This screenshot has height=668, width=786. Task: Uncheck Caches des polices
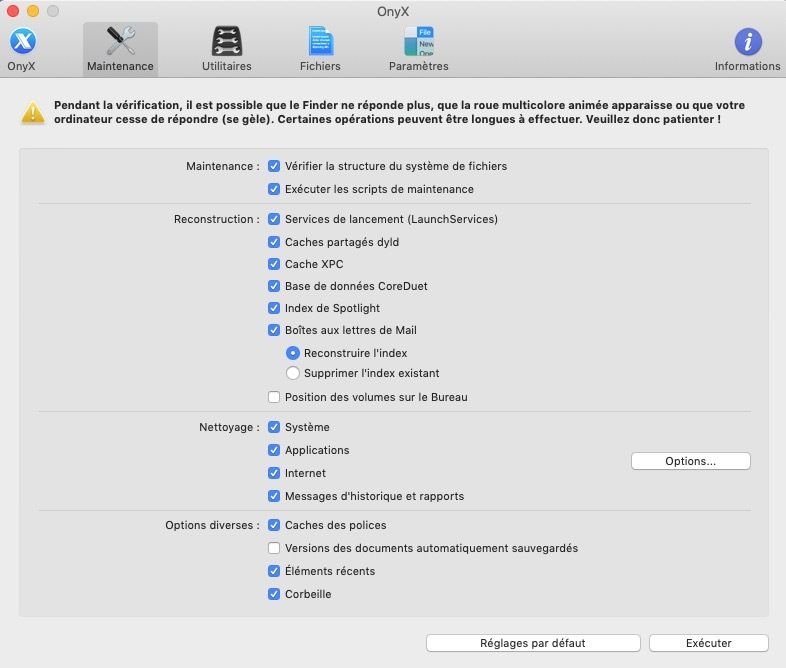click(274, 525)
